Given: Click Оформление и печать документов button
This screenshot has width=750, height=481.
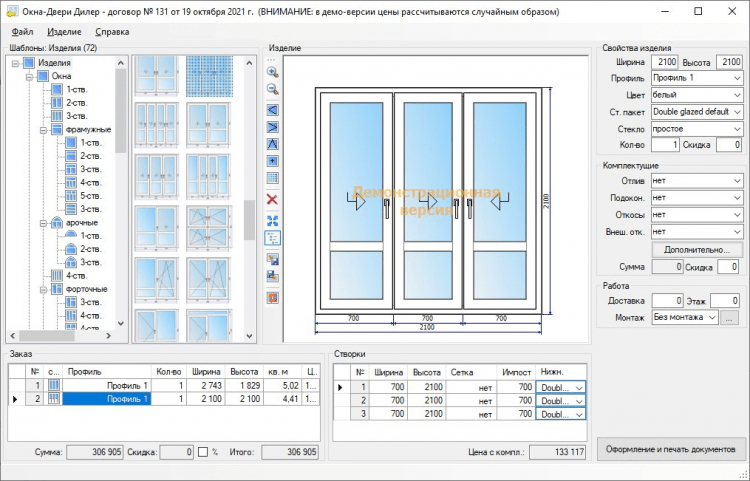Looking at the screenshot, I should [670, 449].
